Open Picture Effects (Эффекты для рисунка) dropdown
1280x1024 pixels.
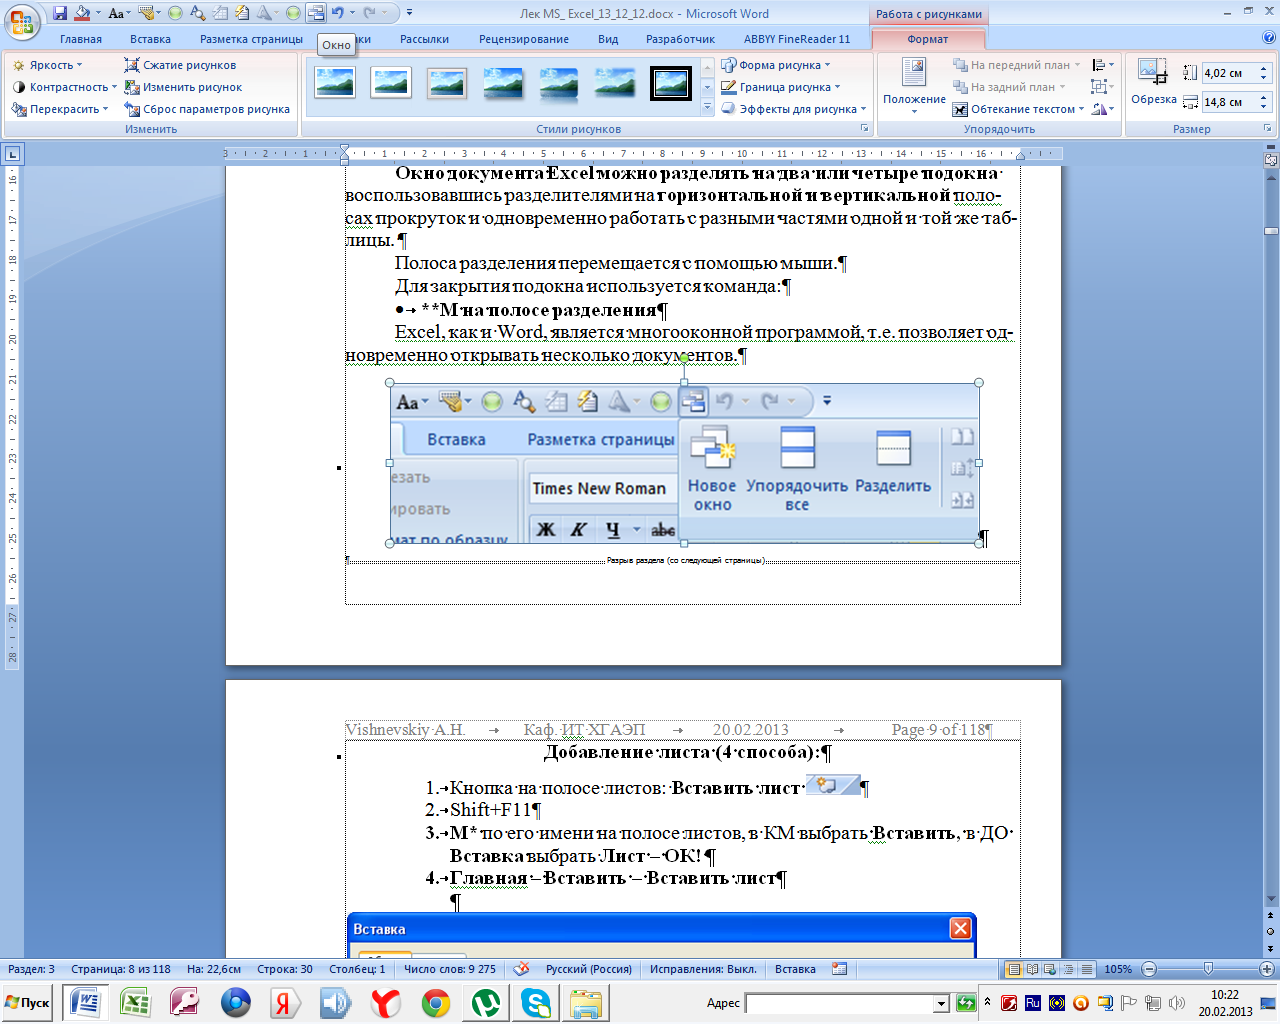point(794,109)
